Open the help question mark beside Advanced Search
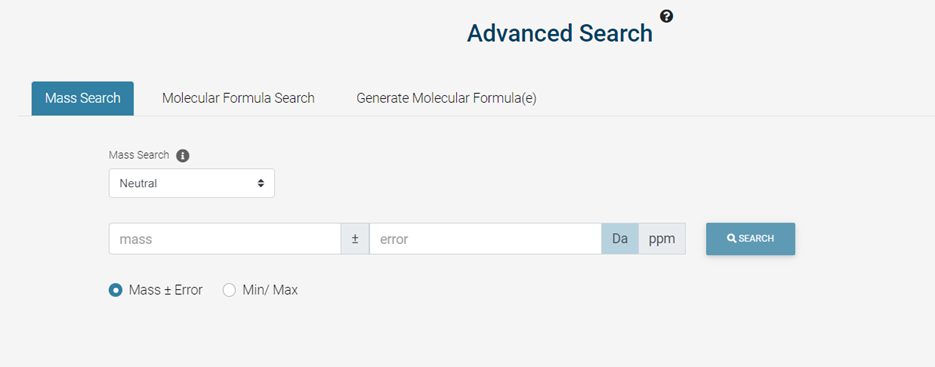This screenshot has height=367, width=935. point(667,17)
